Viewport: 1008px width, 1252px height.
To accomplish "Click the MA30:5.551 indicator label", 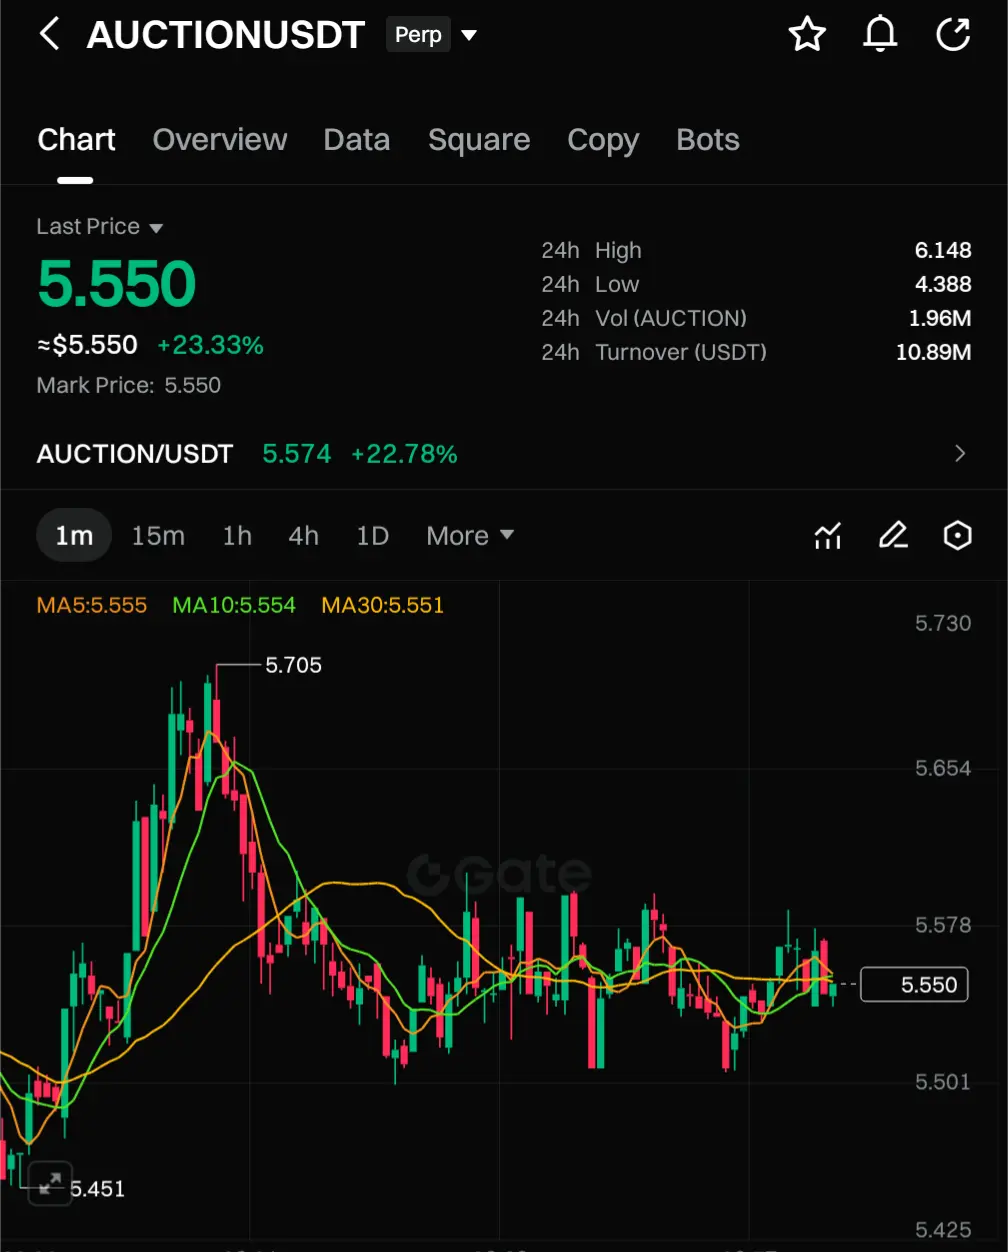I will click(382, 605).
